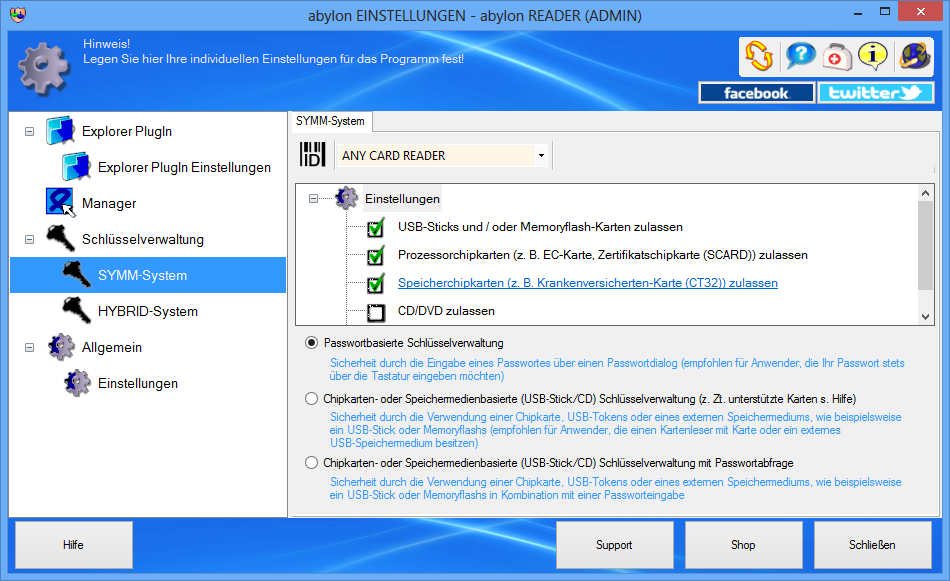Toggle USB-Sticks und Memoryflash-Karten checkbox

pyautogui.click(x=376, y=228)
